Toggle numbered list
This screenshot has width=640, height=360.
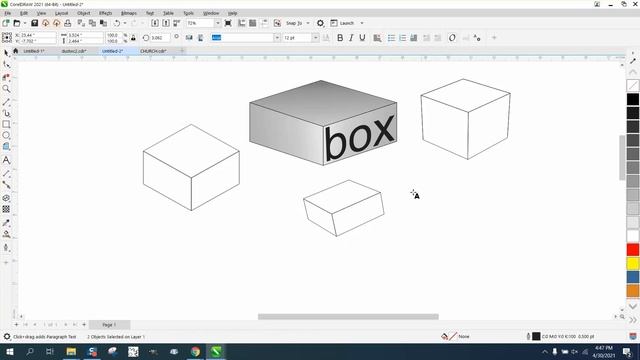pos(402,38)
